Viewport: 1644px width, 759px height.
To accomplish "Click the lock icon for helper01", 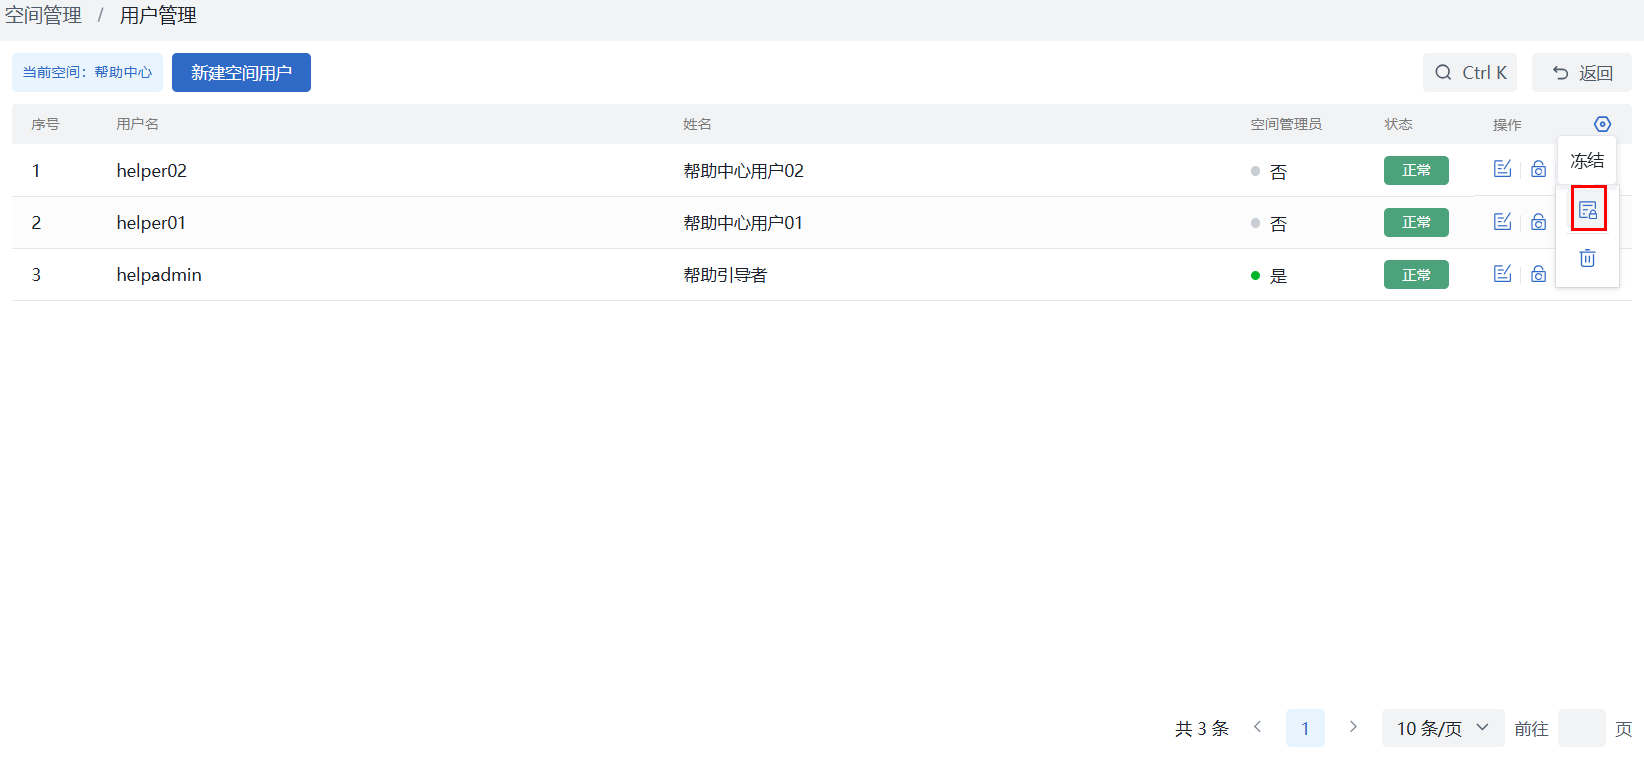I will click(x=1538, y=221).
